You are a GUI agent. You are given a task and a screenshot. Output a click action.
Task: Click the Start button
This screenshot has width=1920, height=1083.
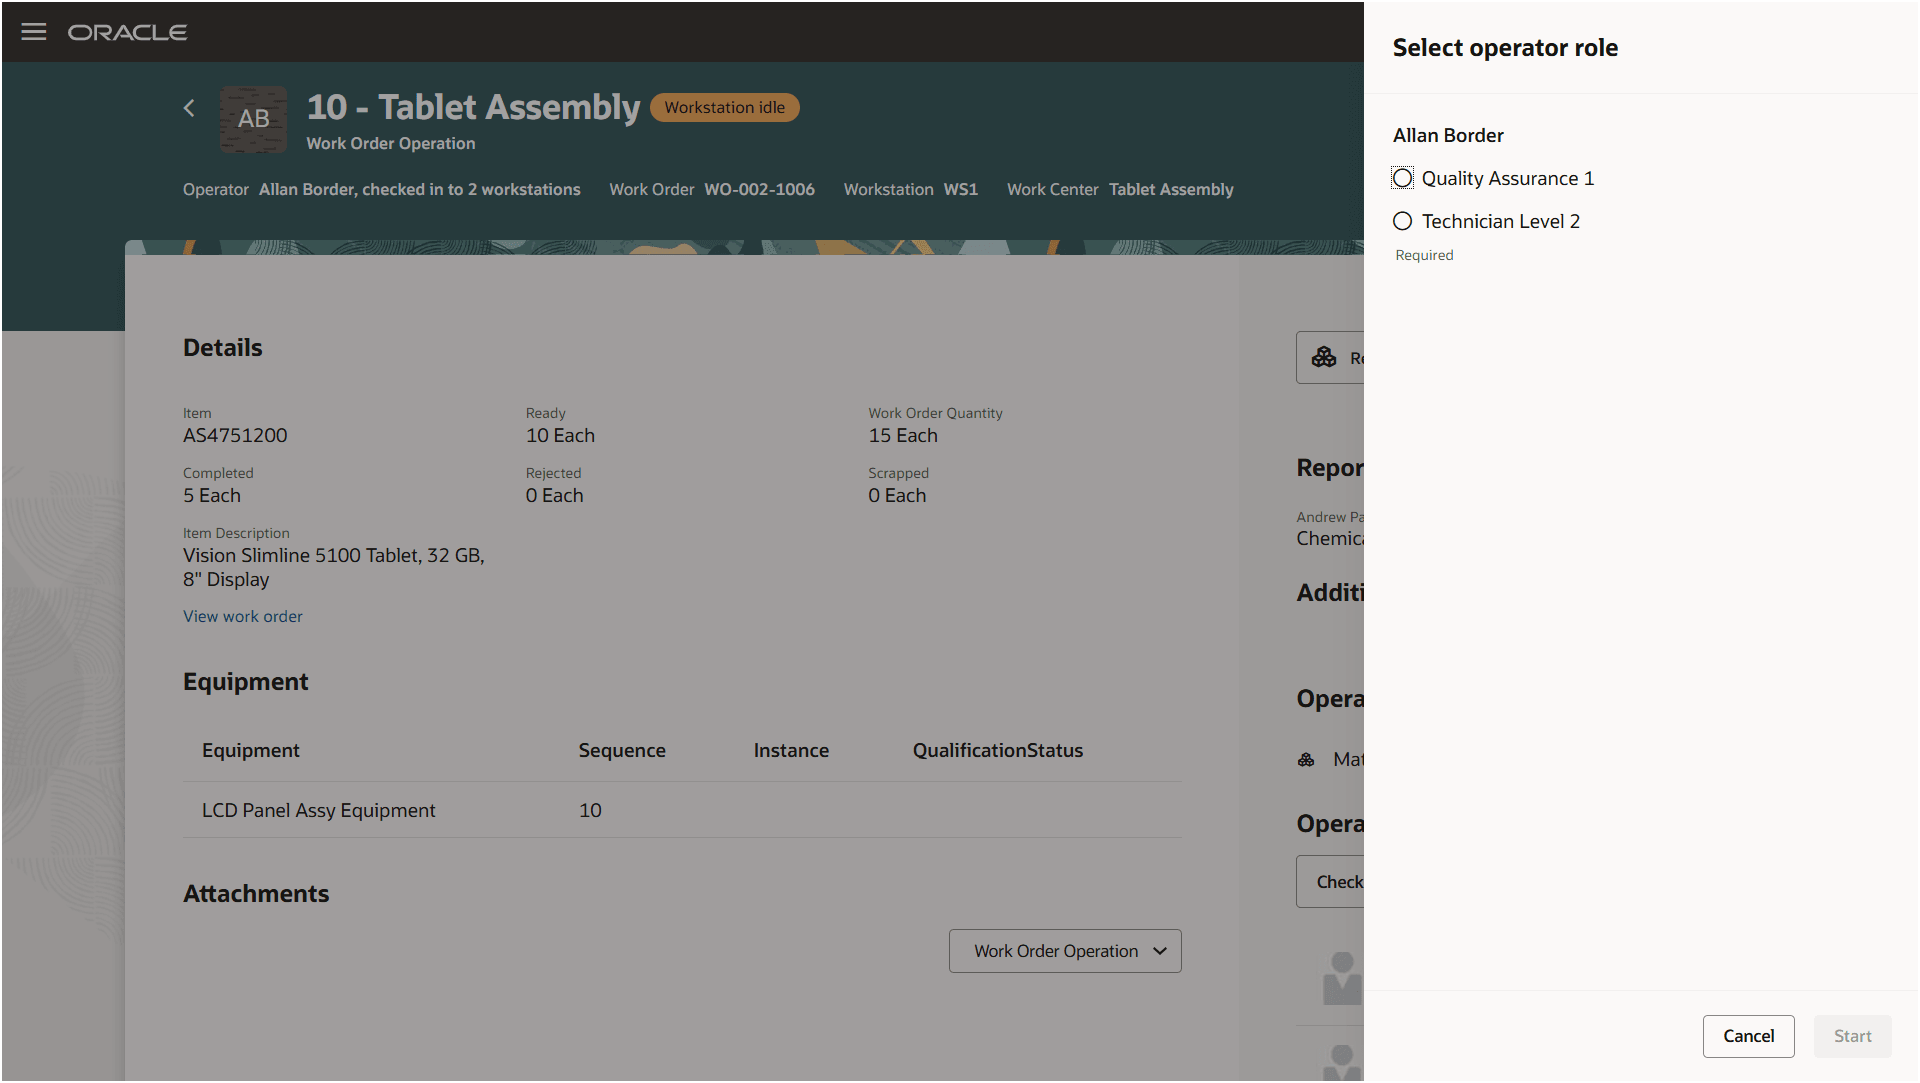click(x=1852, y=1037)
